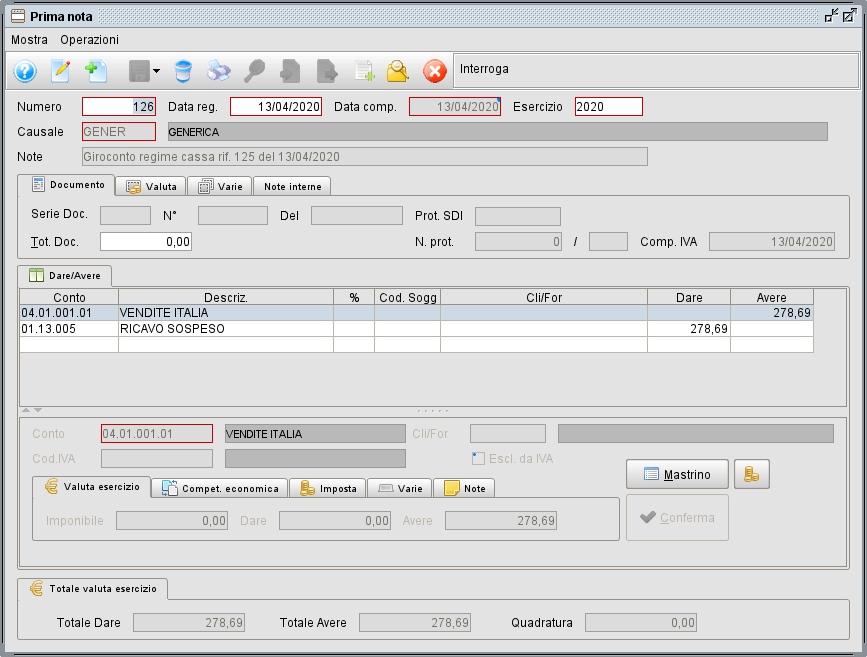
Task: Open the envelope search icon on the toolbar
Action: tap(398, 71)
